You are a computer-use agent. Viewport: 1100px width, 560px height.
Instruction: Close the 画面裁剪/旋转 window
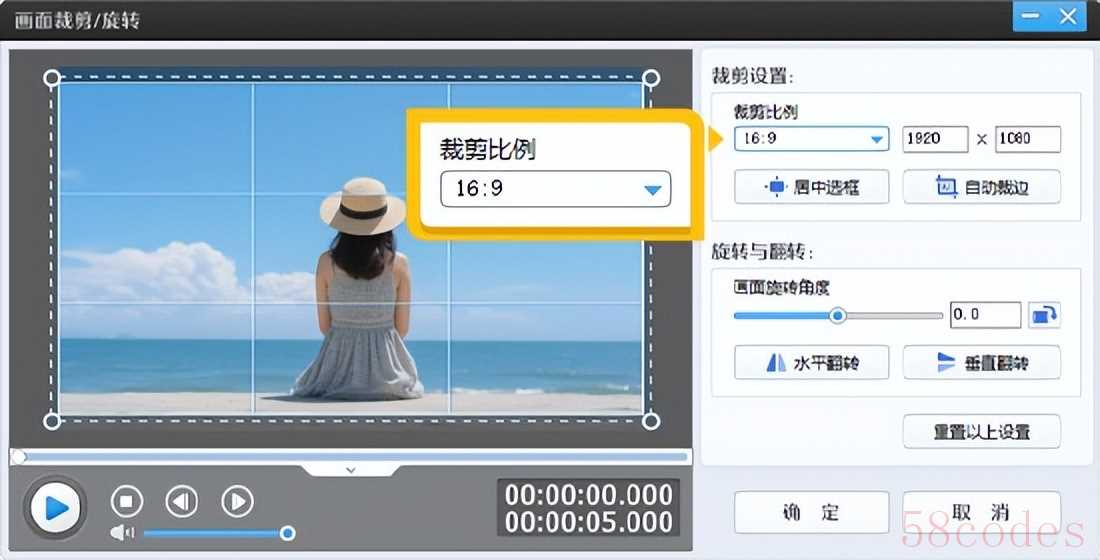[x=1068, y=16]
